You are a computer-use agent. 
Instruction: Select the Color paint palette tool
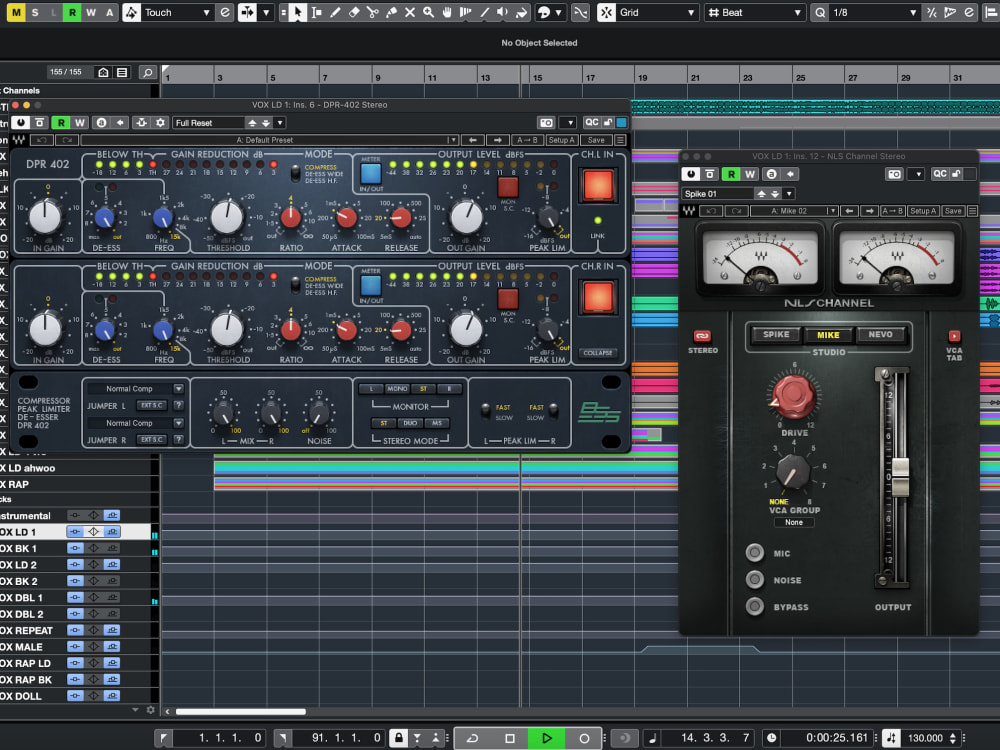(x=544, y=12)
